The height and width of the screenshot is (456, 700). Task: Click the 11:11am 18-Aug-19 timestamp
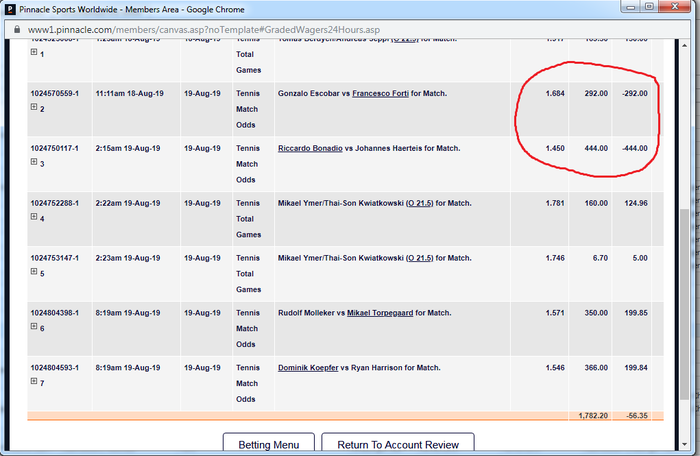129,93
